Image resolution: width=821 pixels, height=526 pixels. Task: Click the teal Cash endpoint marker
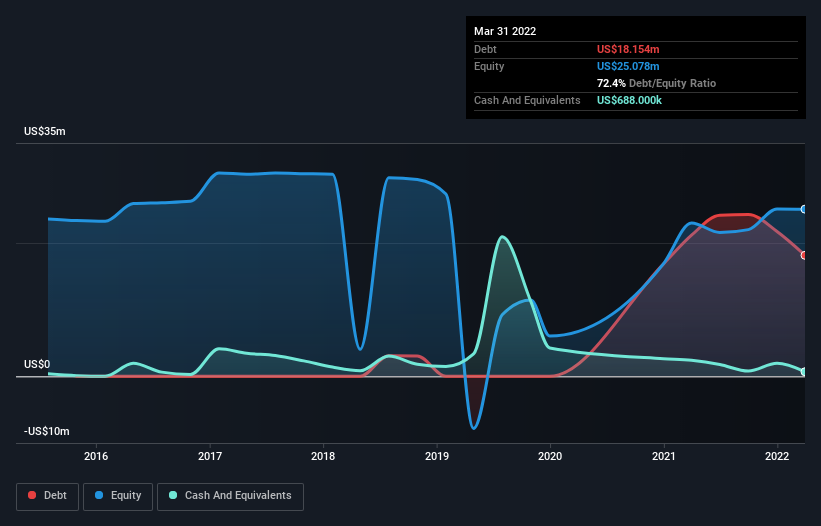point(804,372)
